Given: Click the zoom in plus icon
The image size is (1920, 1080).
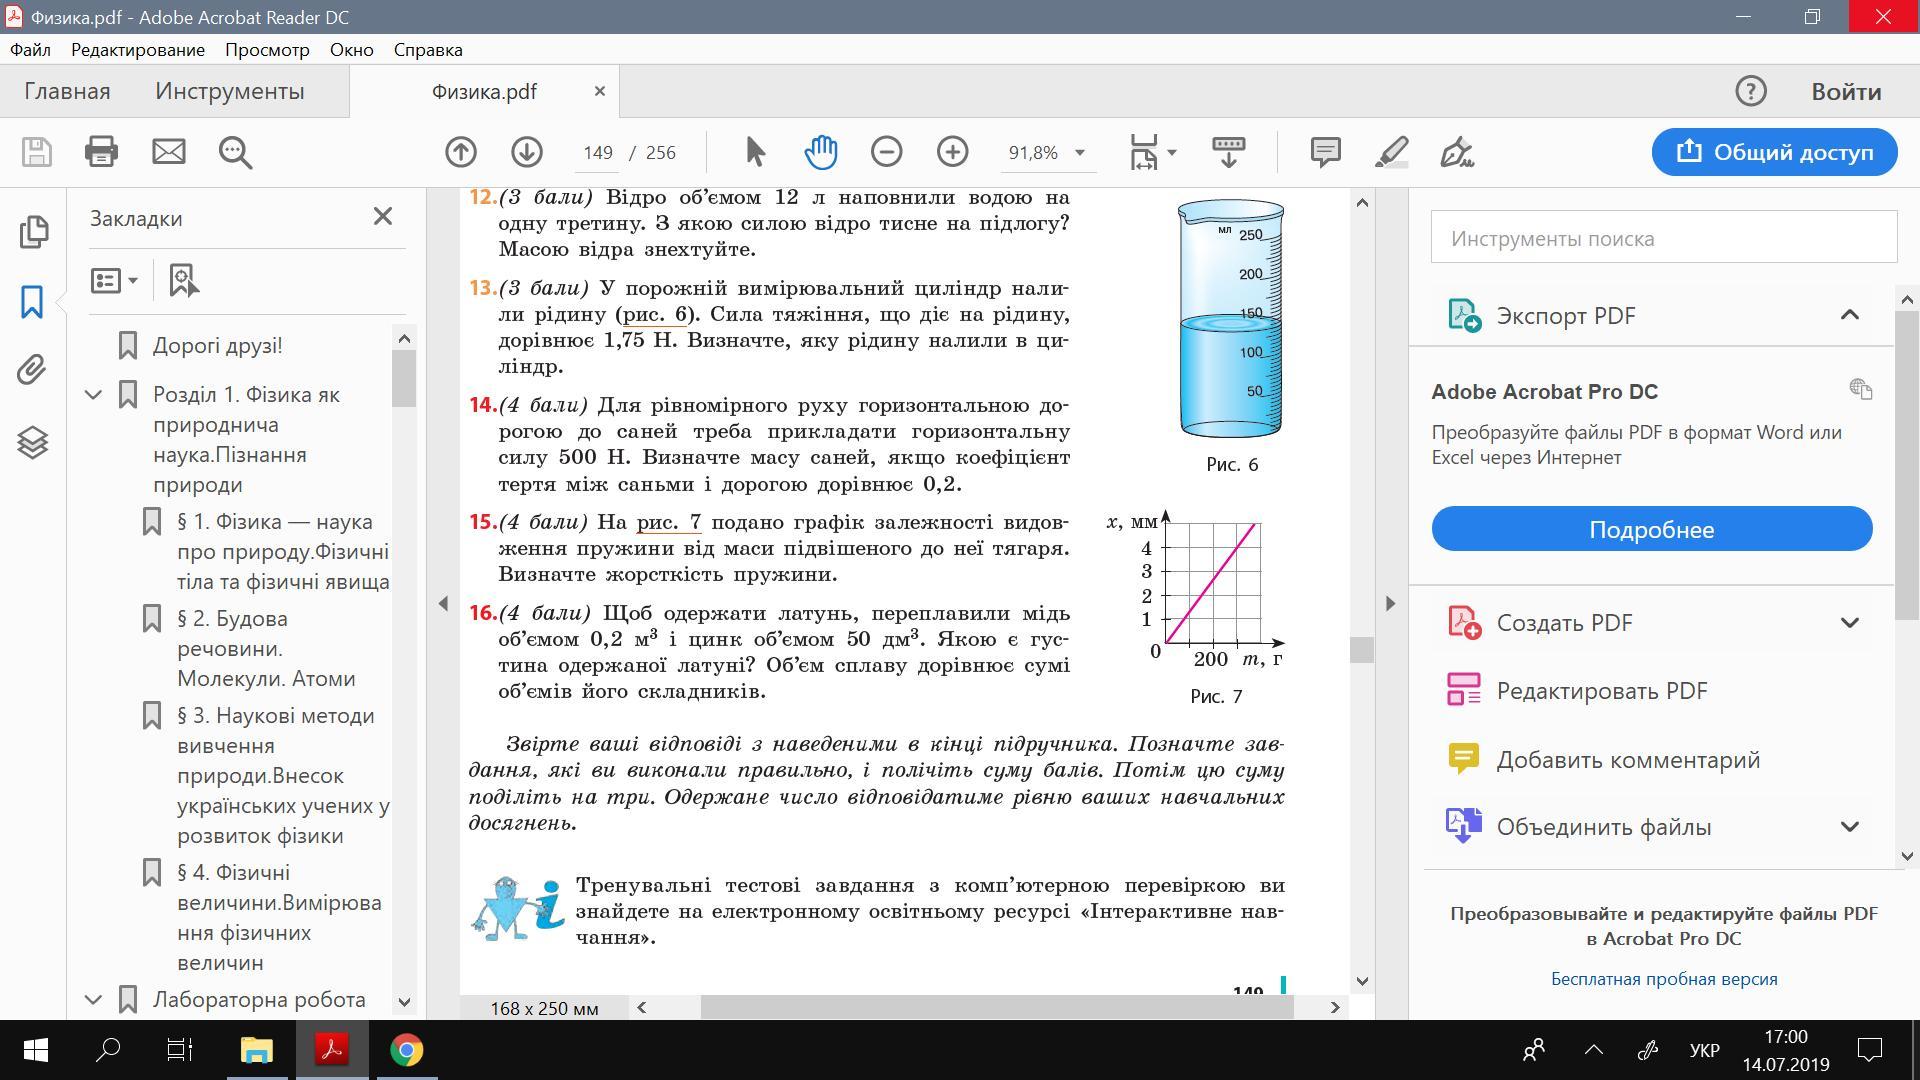Looking at the screenshot, I should tap(952, 152).
